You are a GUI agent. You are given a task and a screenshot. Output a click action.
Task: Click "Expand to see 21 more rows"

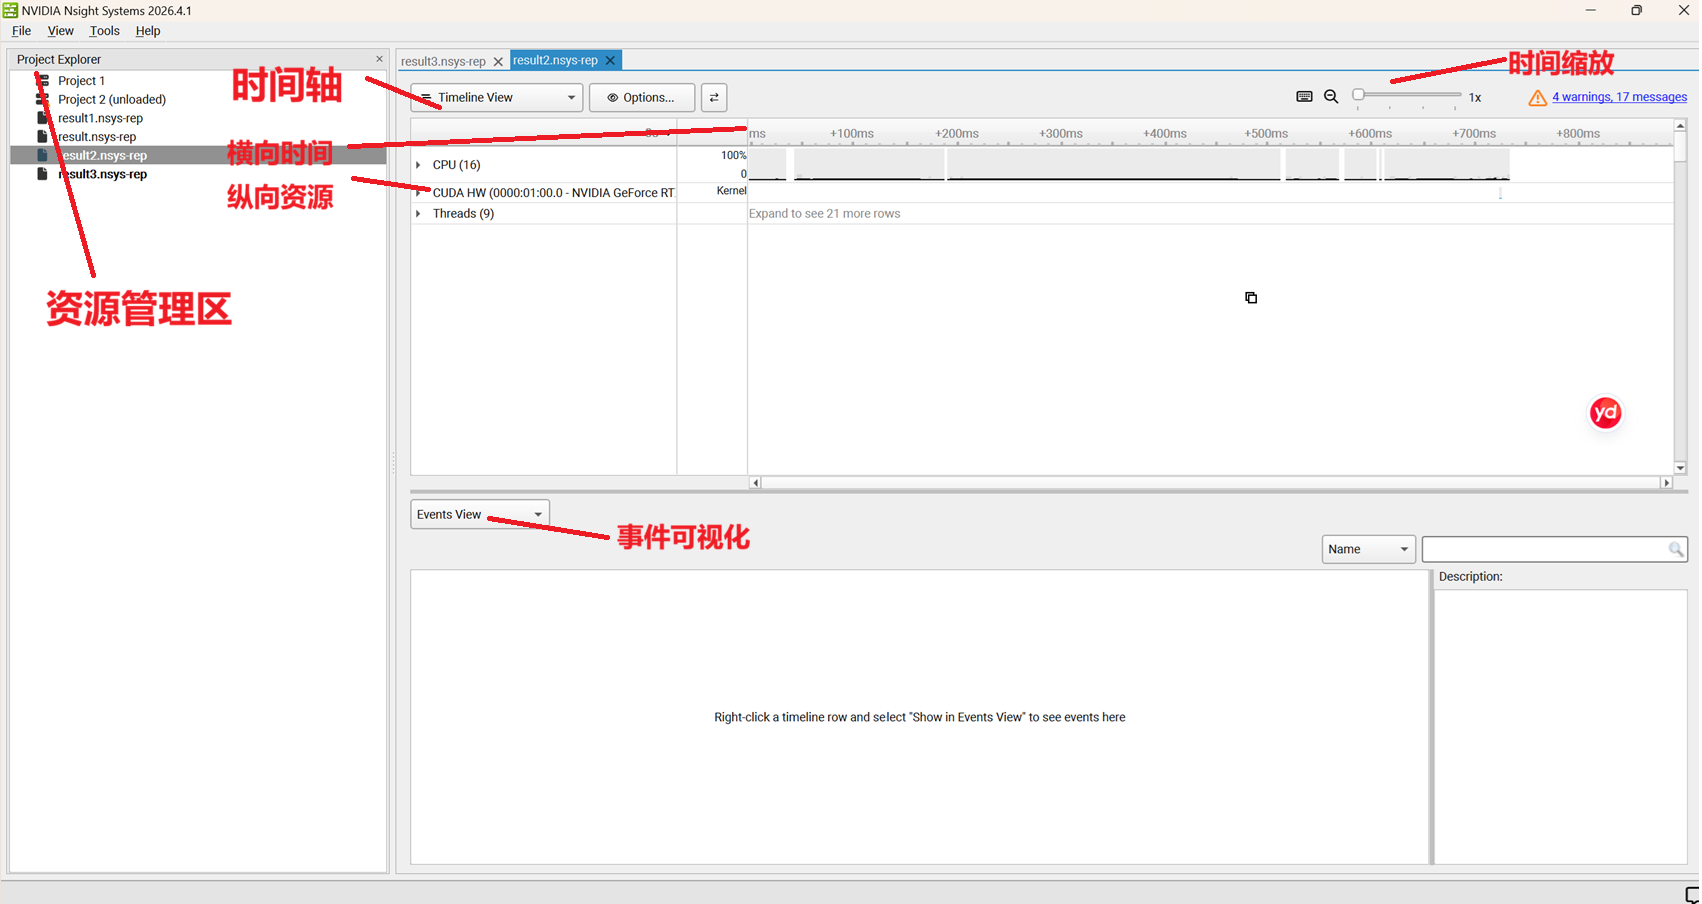point(825,214)
